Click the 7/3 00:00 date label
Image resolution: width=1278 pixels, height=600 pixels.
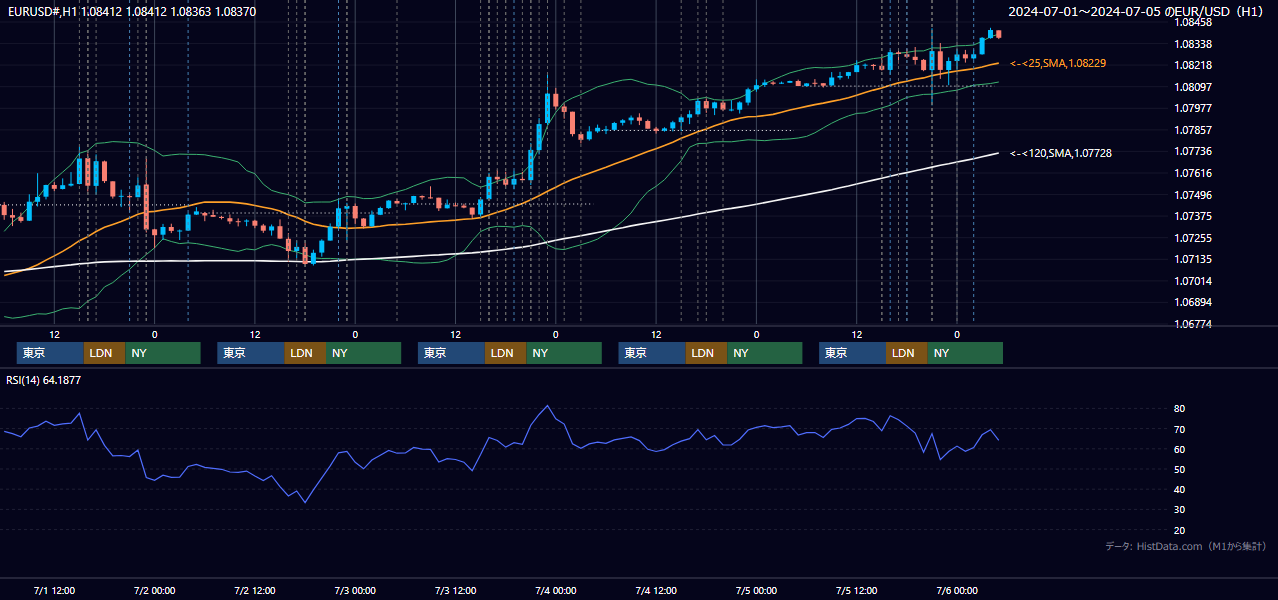click(x=355, y=590)
